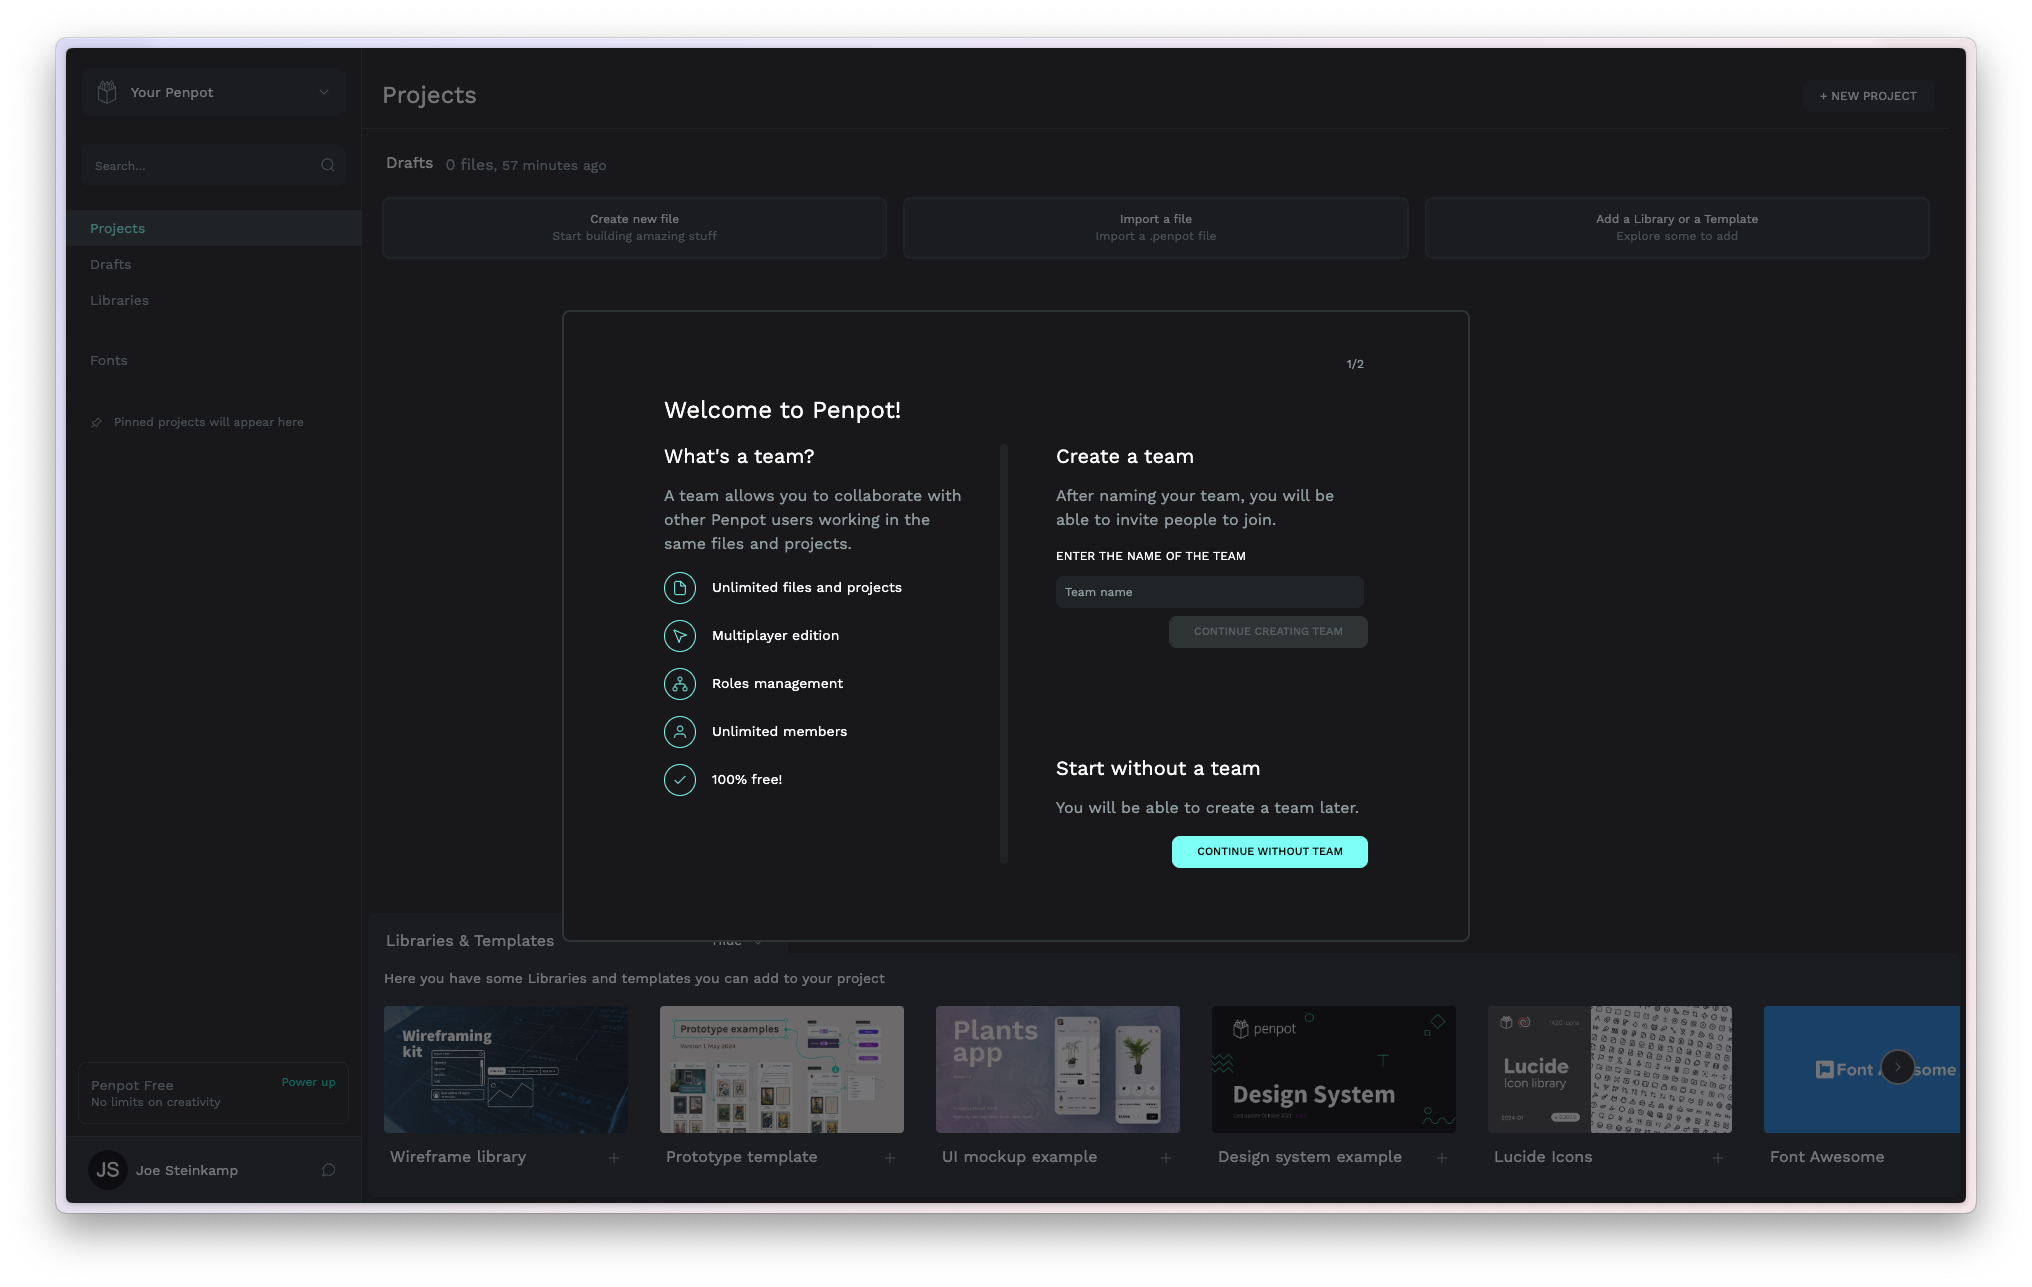Click the Power up link
2032x1287 pixels.
click(x=308, y=1082)
